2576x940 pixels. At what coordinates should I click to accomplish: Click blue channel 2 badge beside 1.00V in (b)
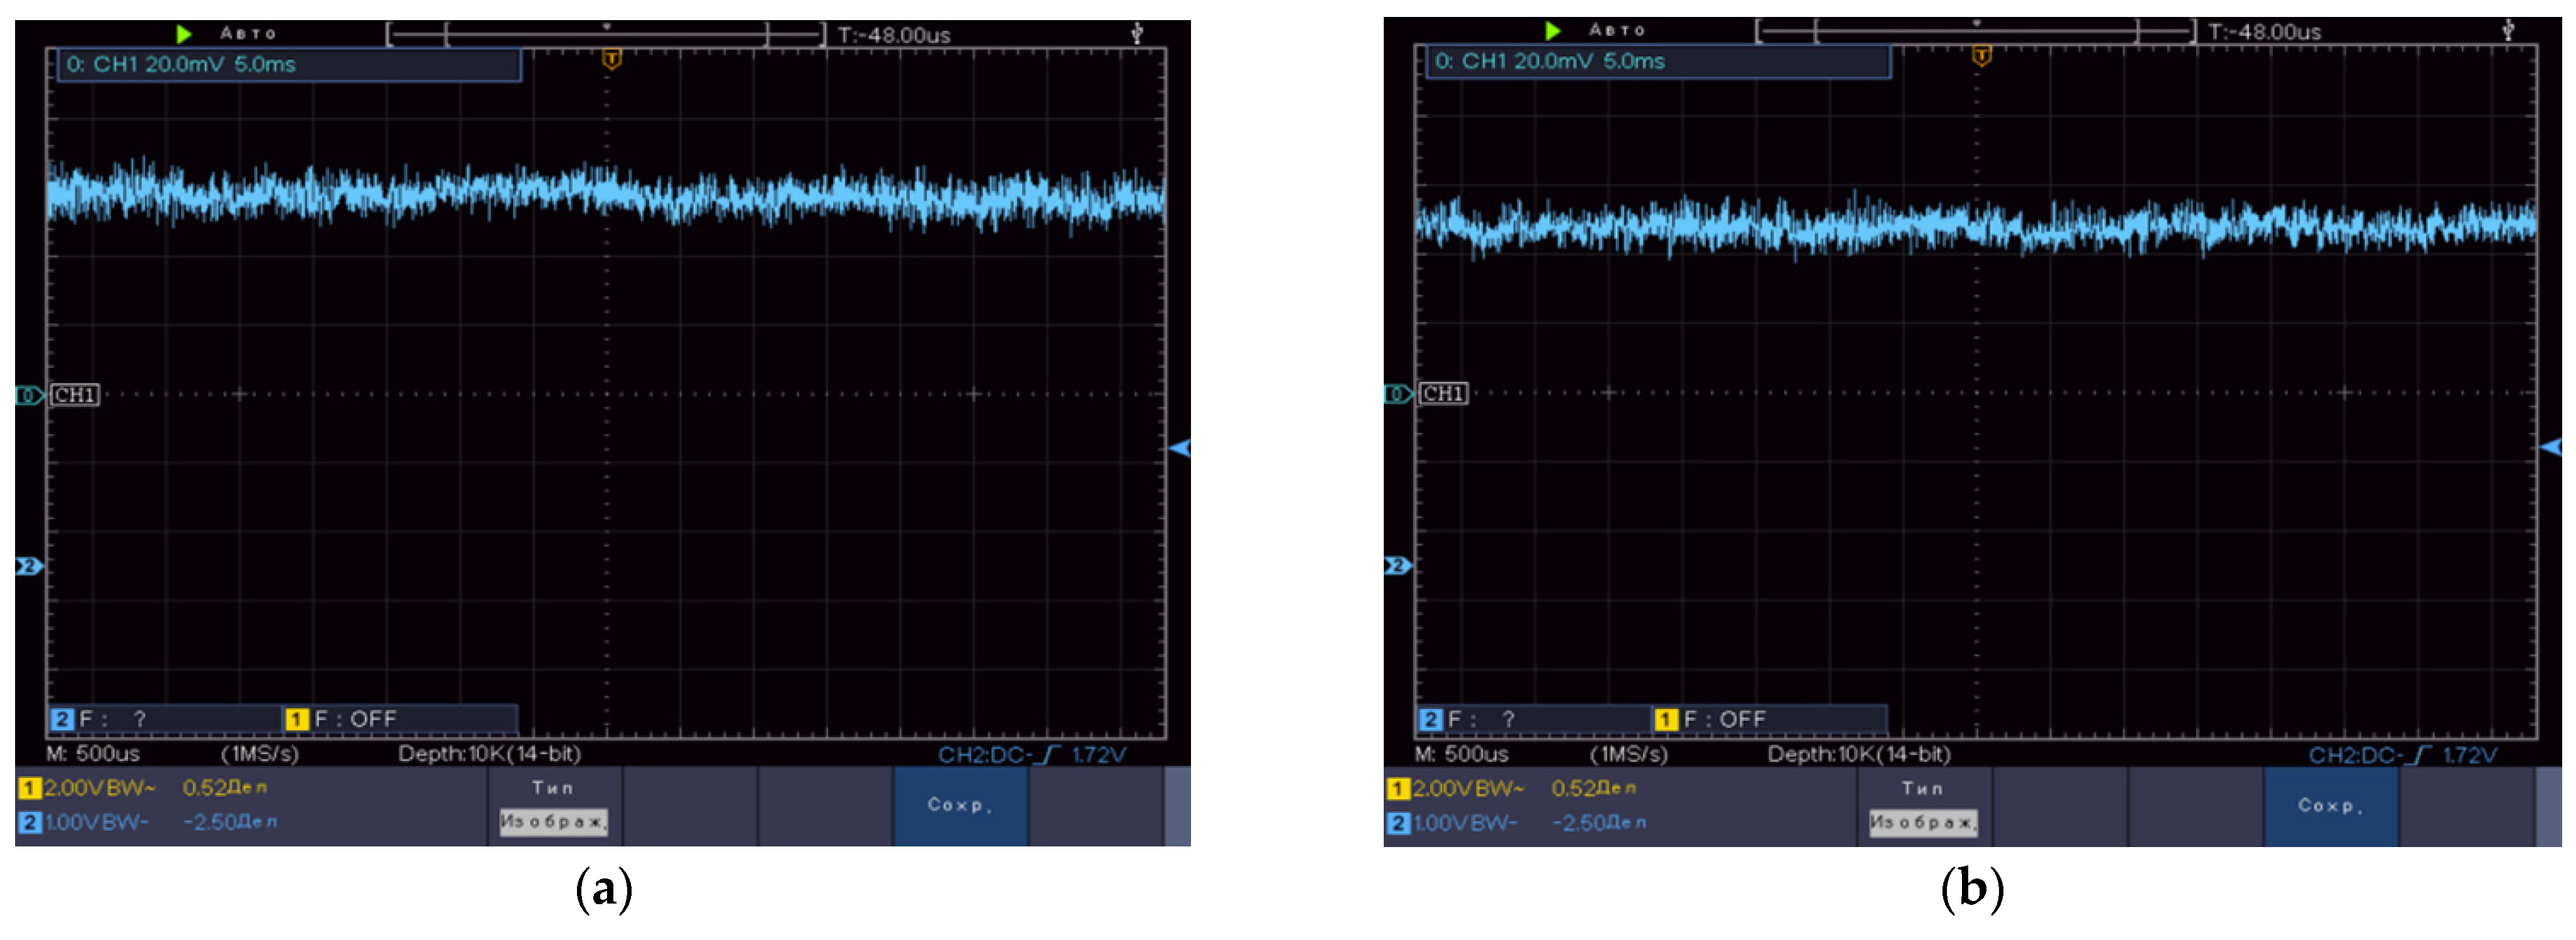tap(1398, 824)
